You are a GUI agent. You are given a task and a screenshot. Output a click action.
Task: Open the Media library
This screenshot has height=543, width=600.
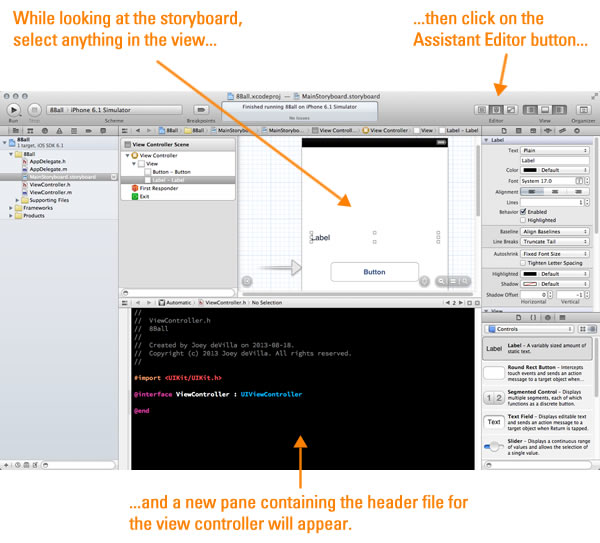pos(562,318)
